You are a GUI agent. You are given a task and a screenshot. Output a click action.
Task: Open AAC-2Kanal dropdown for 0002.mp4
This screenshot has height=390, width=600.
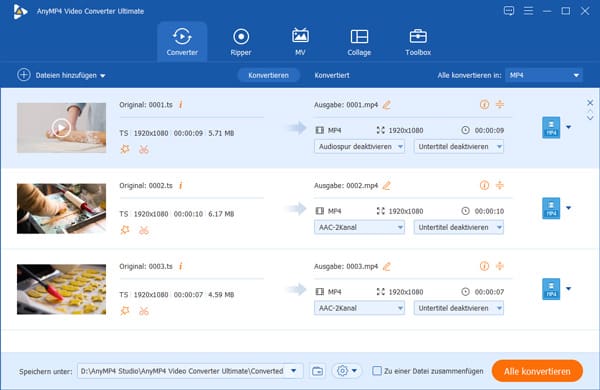point(359,227)
